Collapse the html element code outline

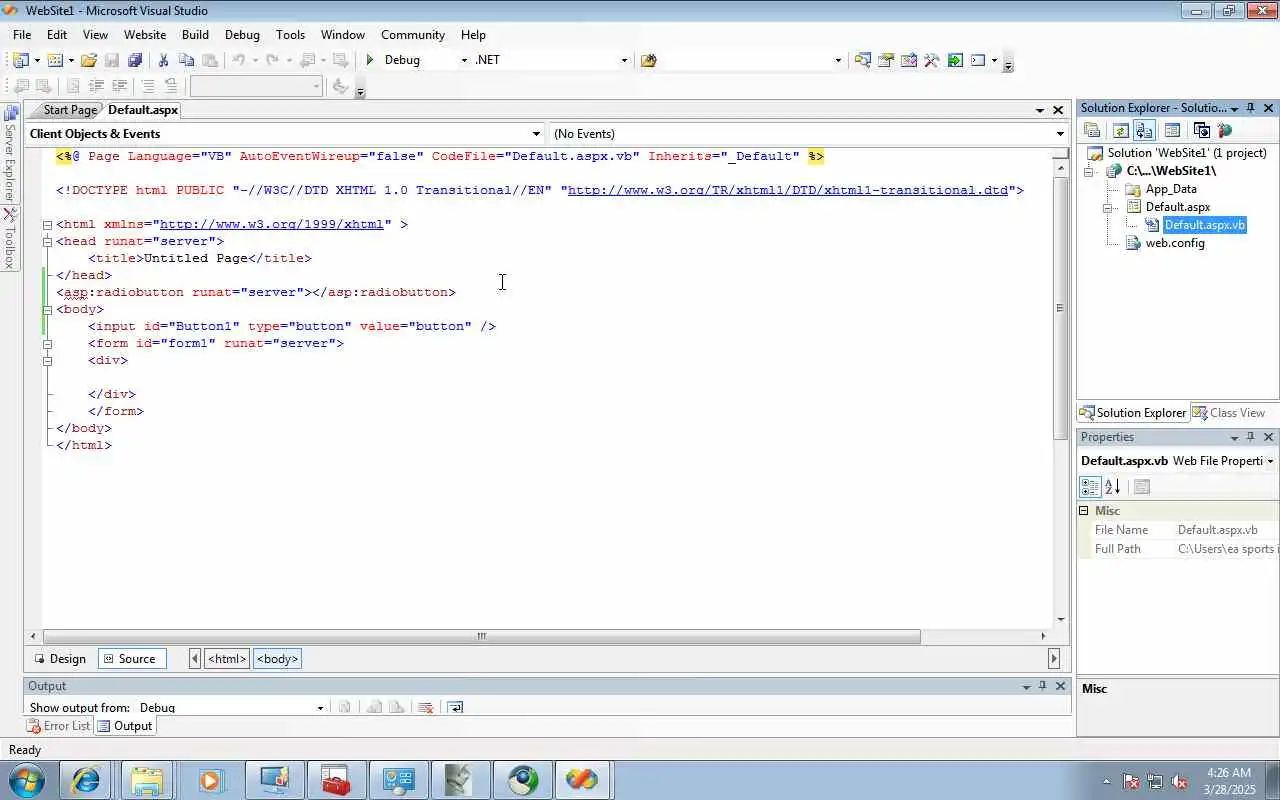click(47, 224)
